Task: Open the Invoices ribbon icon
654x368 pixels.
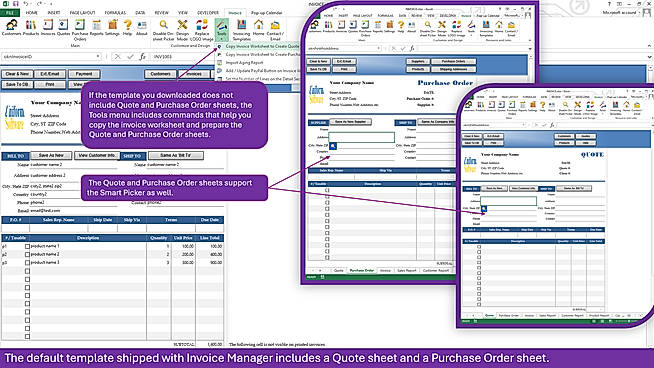Action: pyautogui.click(x=48, y=28)
